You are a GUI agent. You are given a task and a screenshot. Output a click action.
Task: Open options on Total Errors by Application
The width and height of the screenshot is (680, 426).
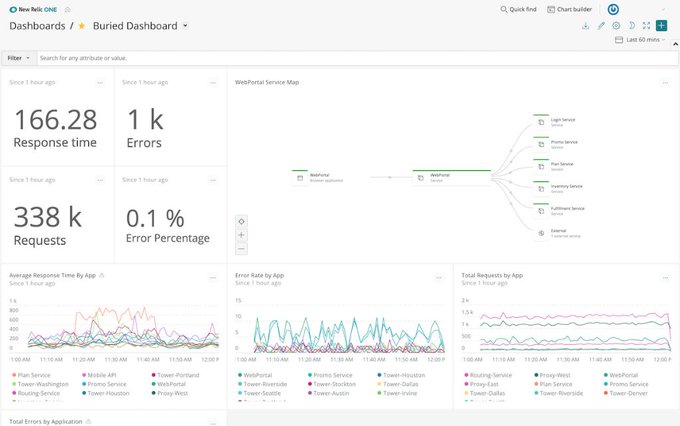[x=213, y=422]
